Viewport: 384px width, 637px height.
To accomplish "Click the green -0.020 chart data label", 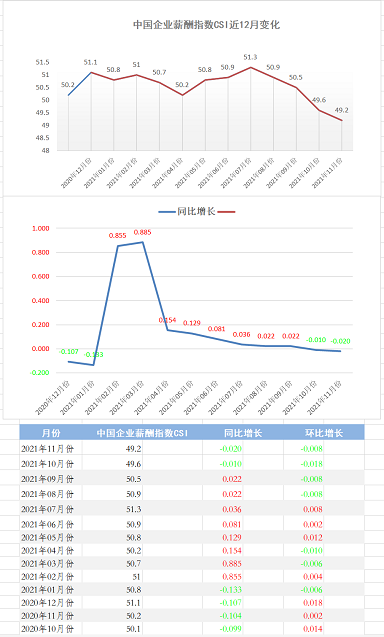I will click(341, 341).
